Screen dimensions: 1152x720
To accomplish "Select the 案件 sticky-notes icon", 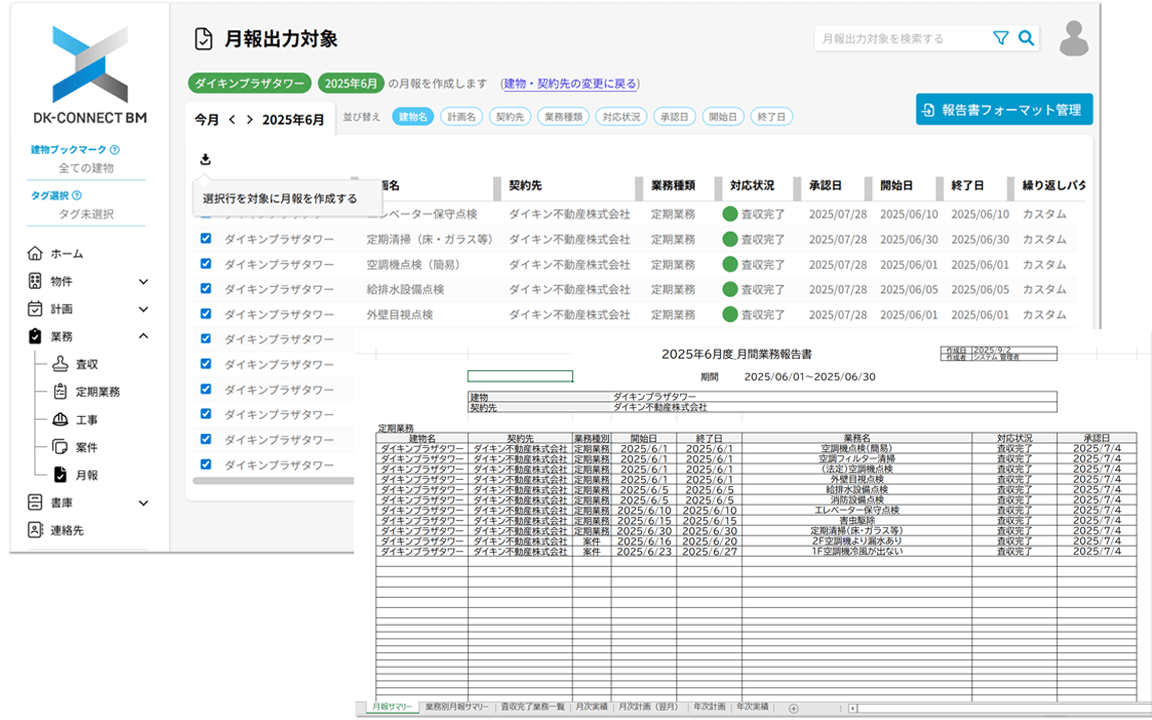I will (x=59, y=445).
